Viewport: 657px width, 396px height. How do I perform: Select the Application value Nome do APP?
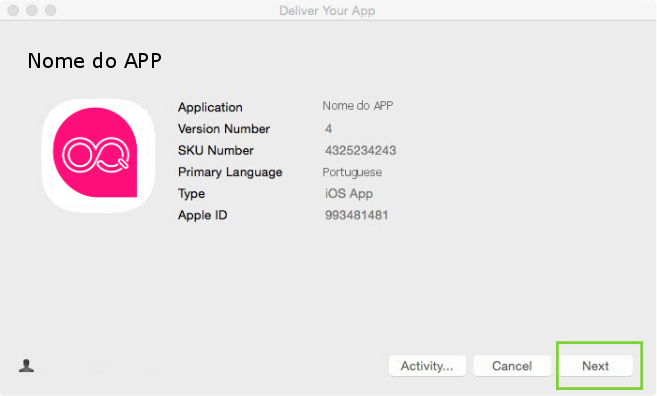357,106
